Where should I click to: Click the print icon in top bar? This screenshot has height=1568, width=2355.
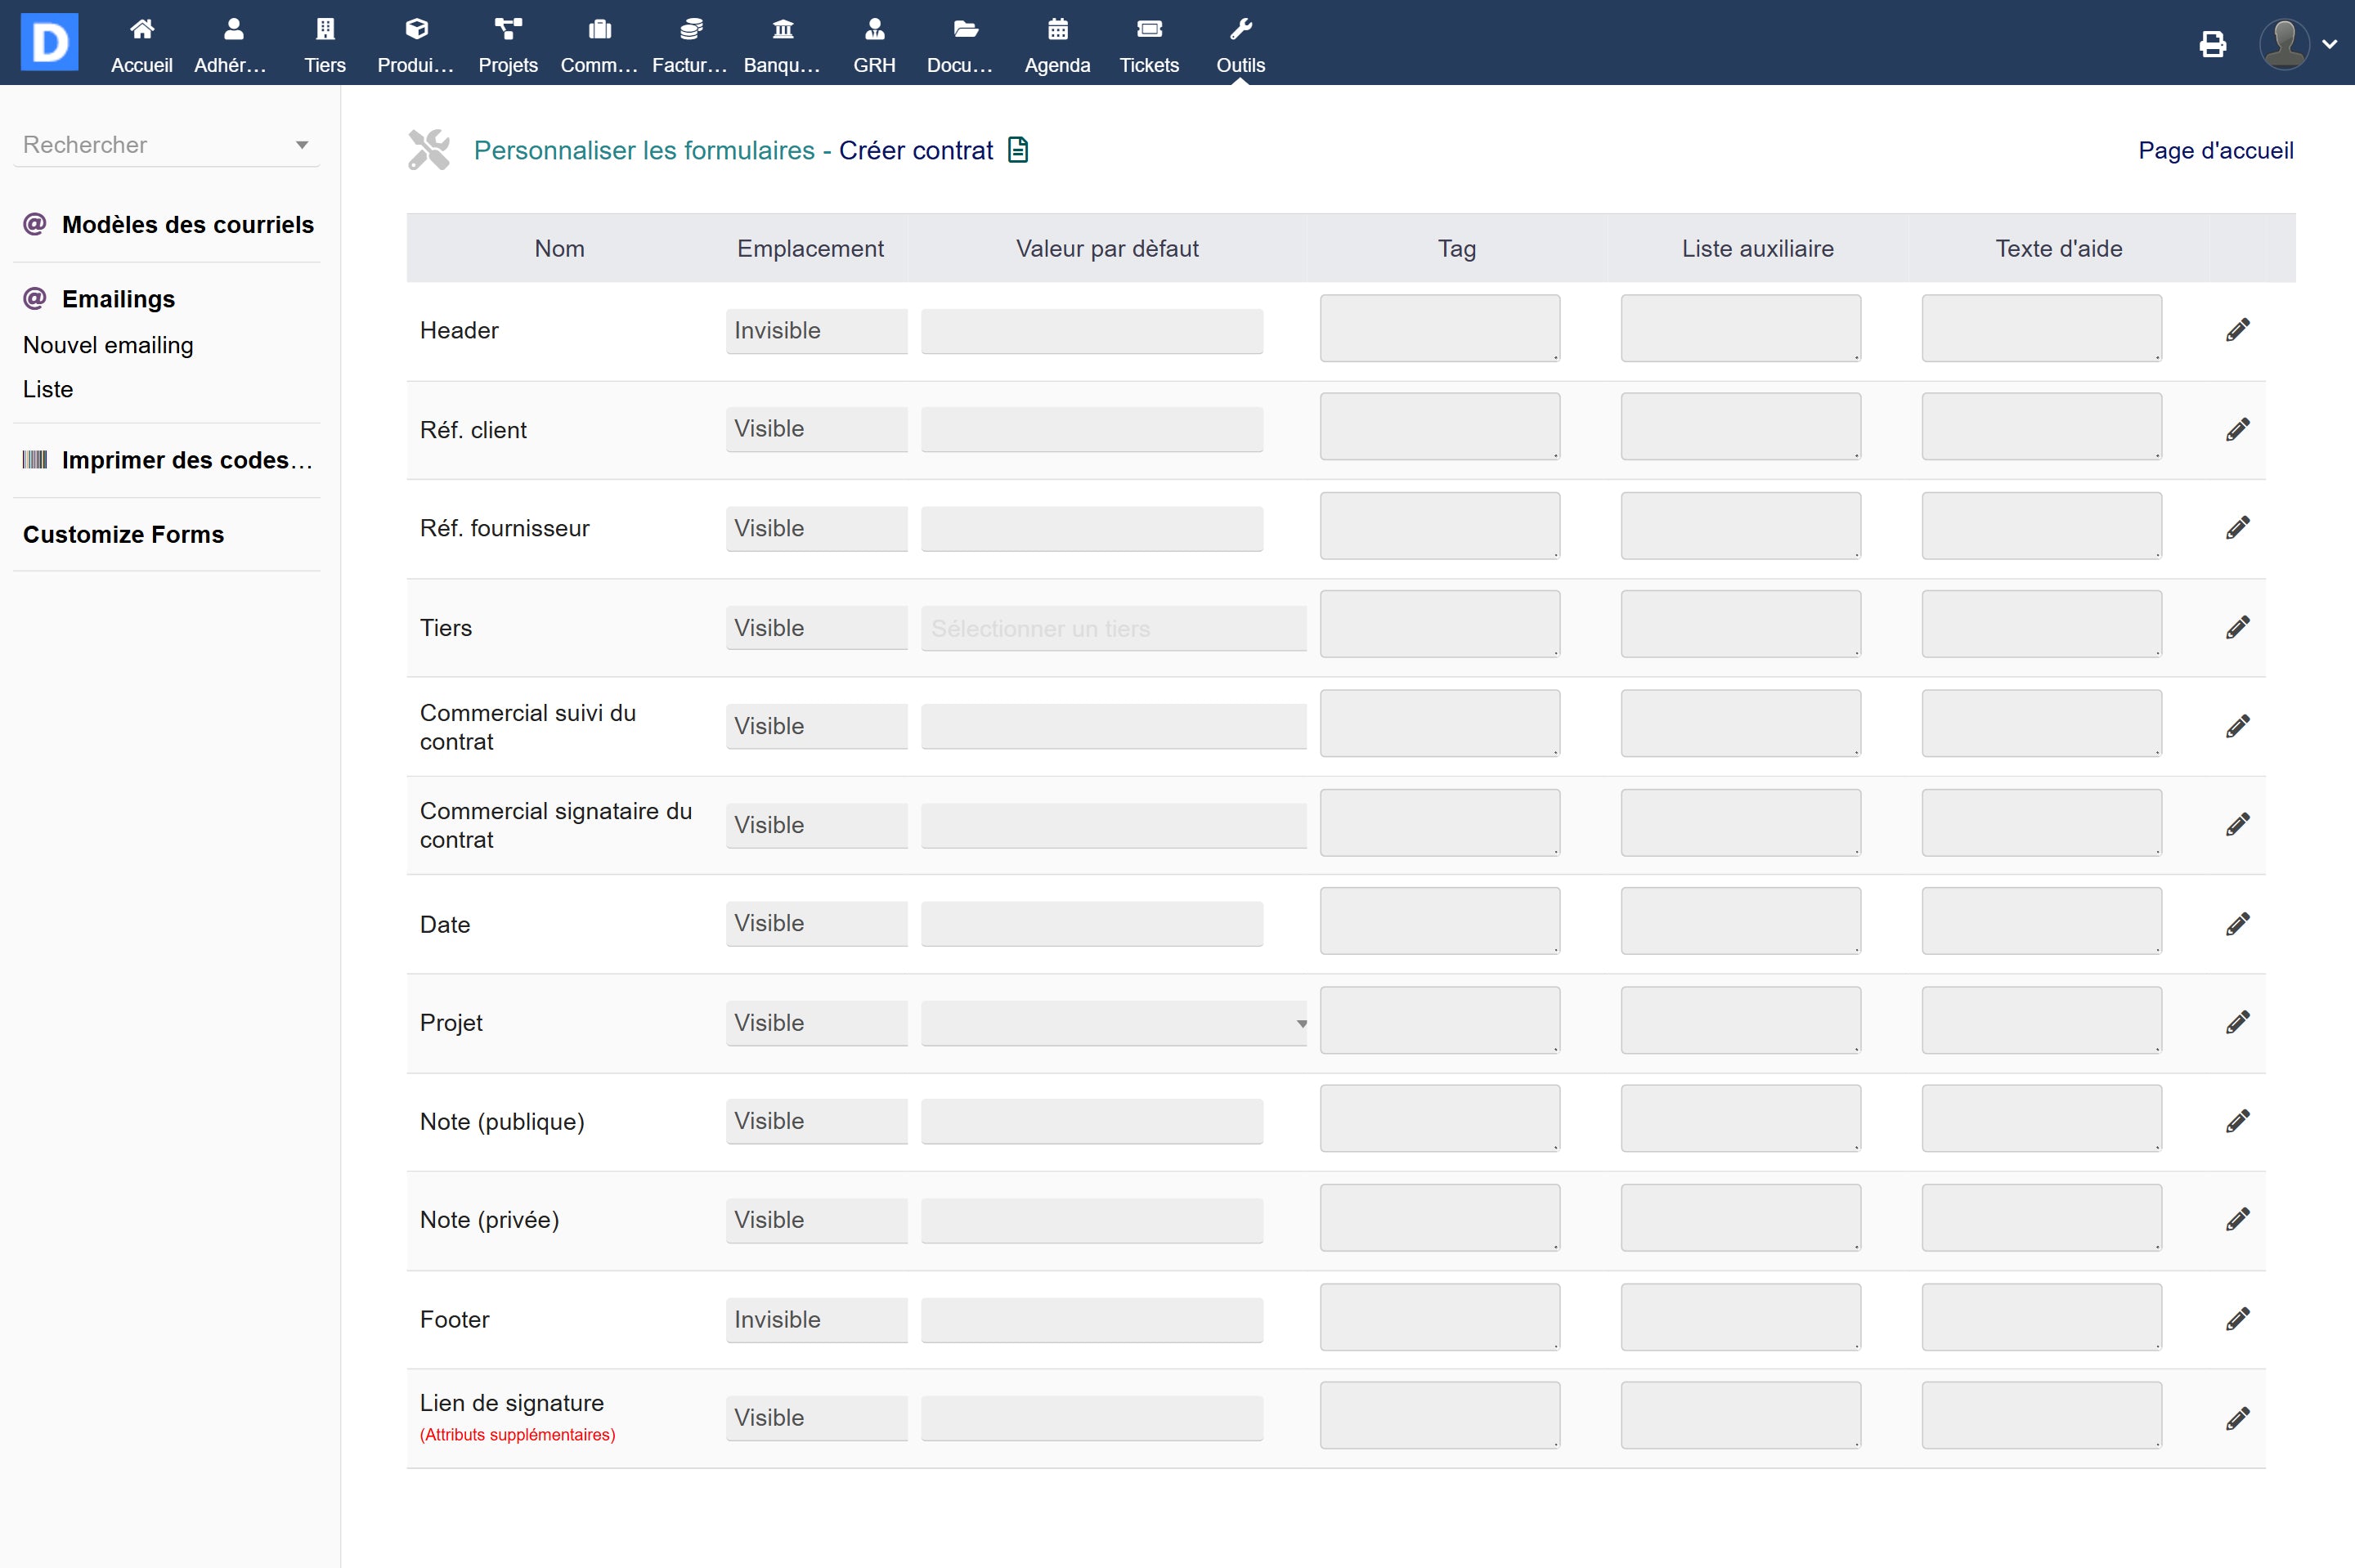2212,44
